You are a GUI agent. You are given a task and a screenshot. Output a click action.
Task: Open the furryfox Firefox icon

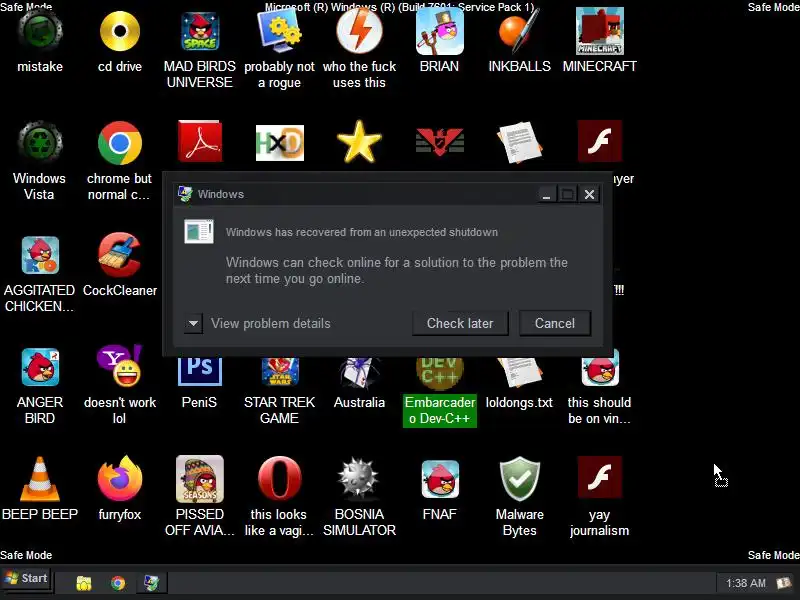[120, 479]
